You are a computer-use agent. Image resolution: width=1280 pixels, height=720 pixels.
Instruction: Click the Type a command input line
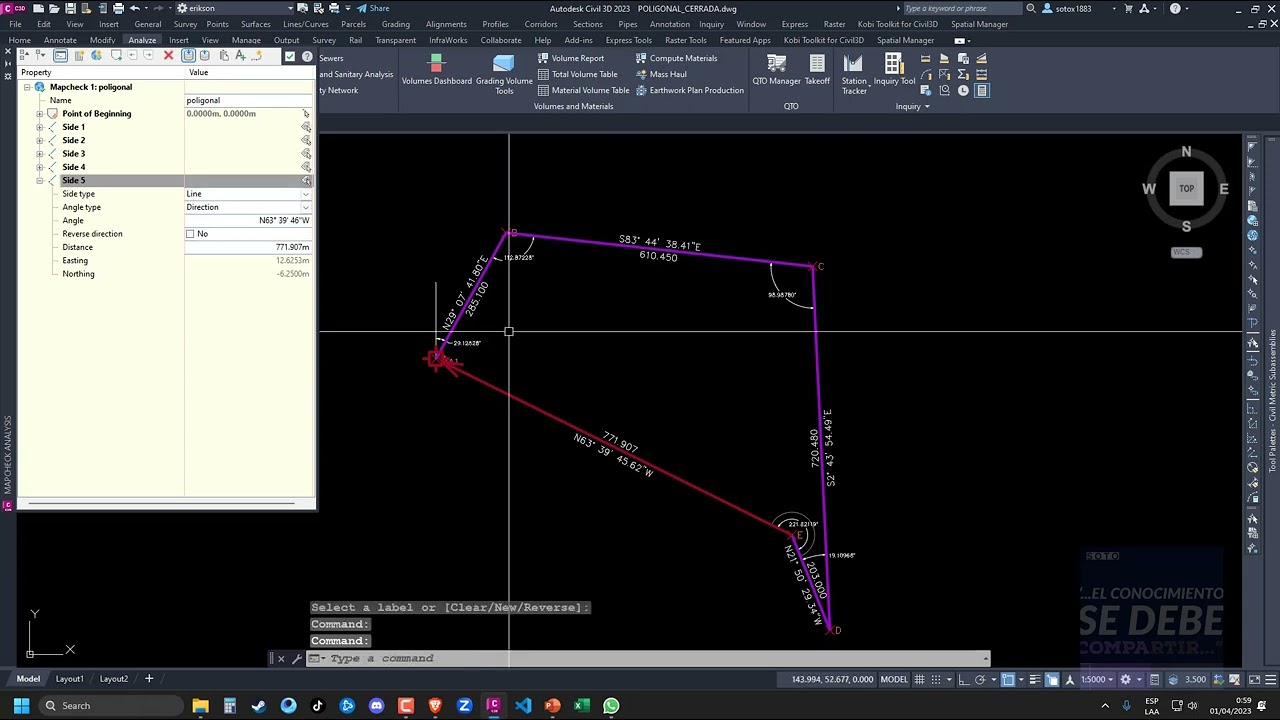[655, 658]
